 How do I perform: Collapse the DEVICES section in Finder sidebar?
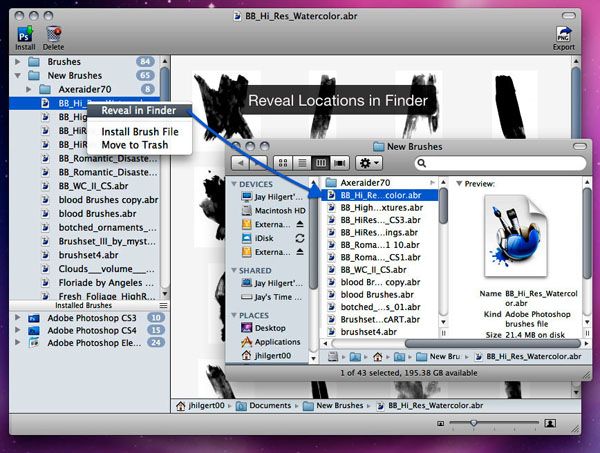tap(234, 184)
